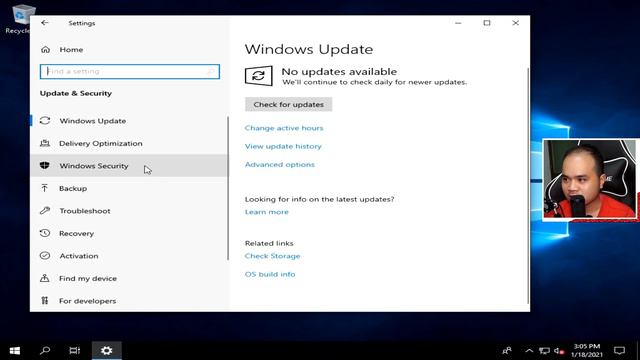This screenshot has height=360, width=640.
Task: Click the Delivery Optimization icon
Action: click(45, 143)
